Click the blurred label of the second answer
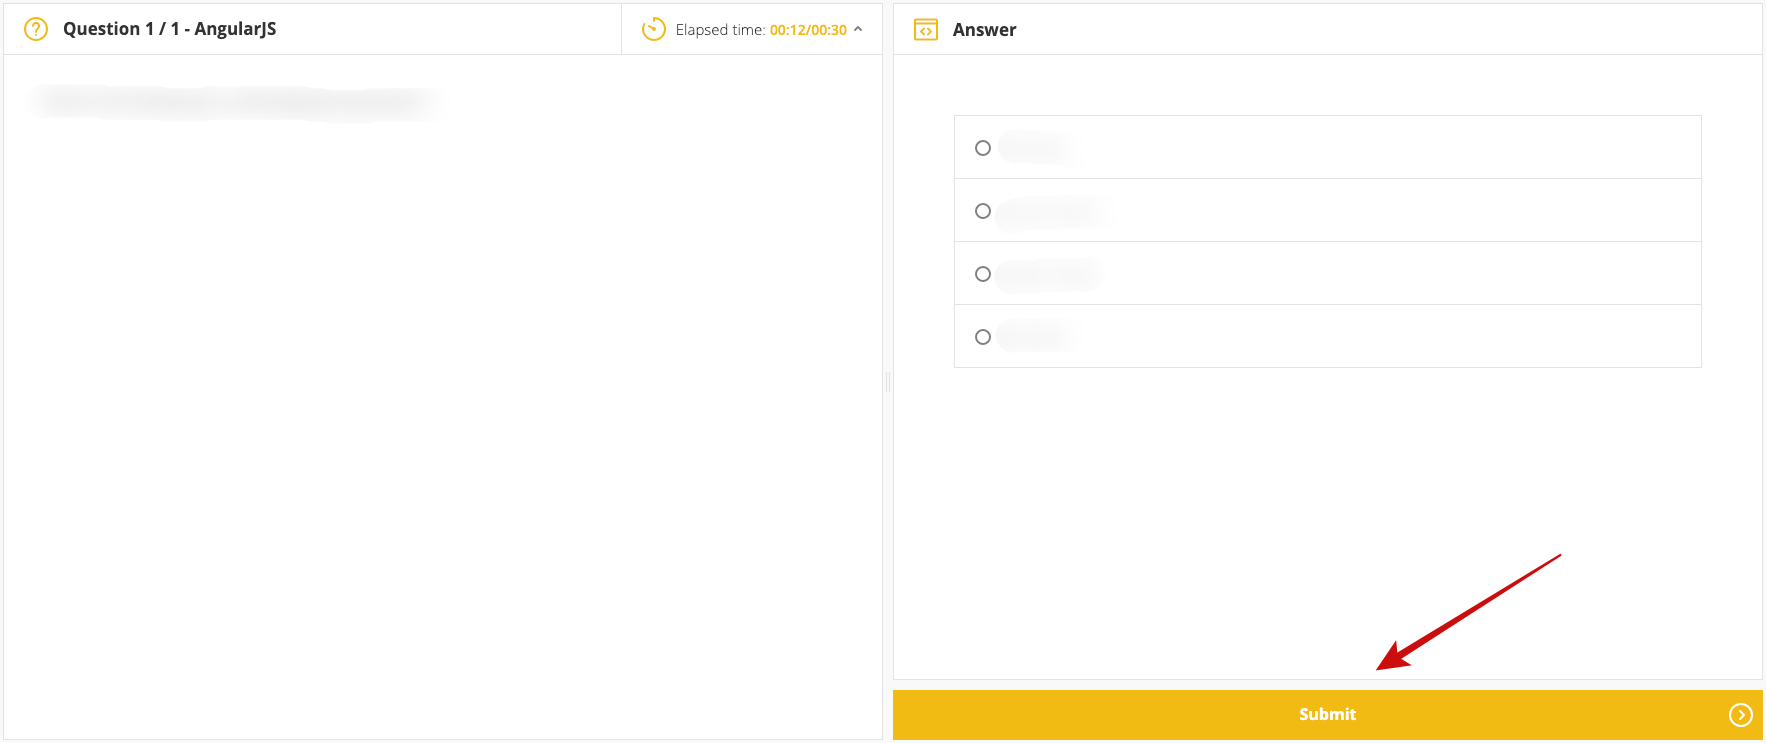The image size is (1766, 743). [x=1052, y=211]
